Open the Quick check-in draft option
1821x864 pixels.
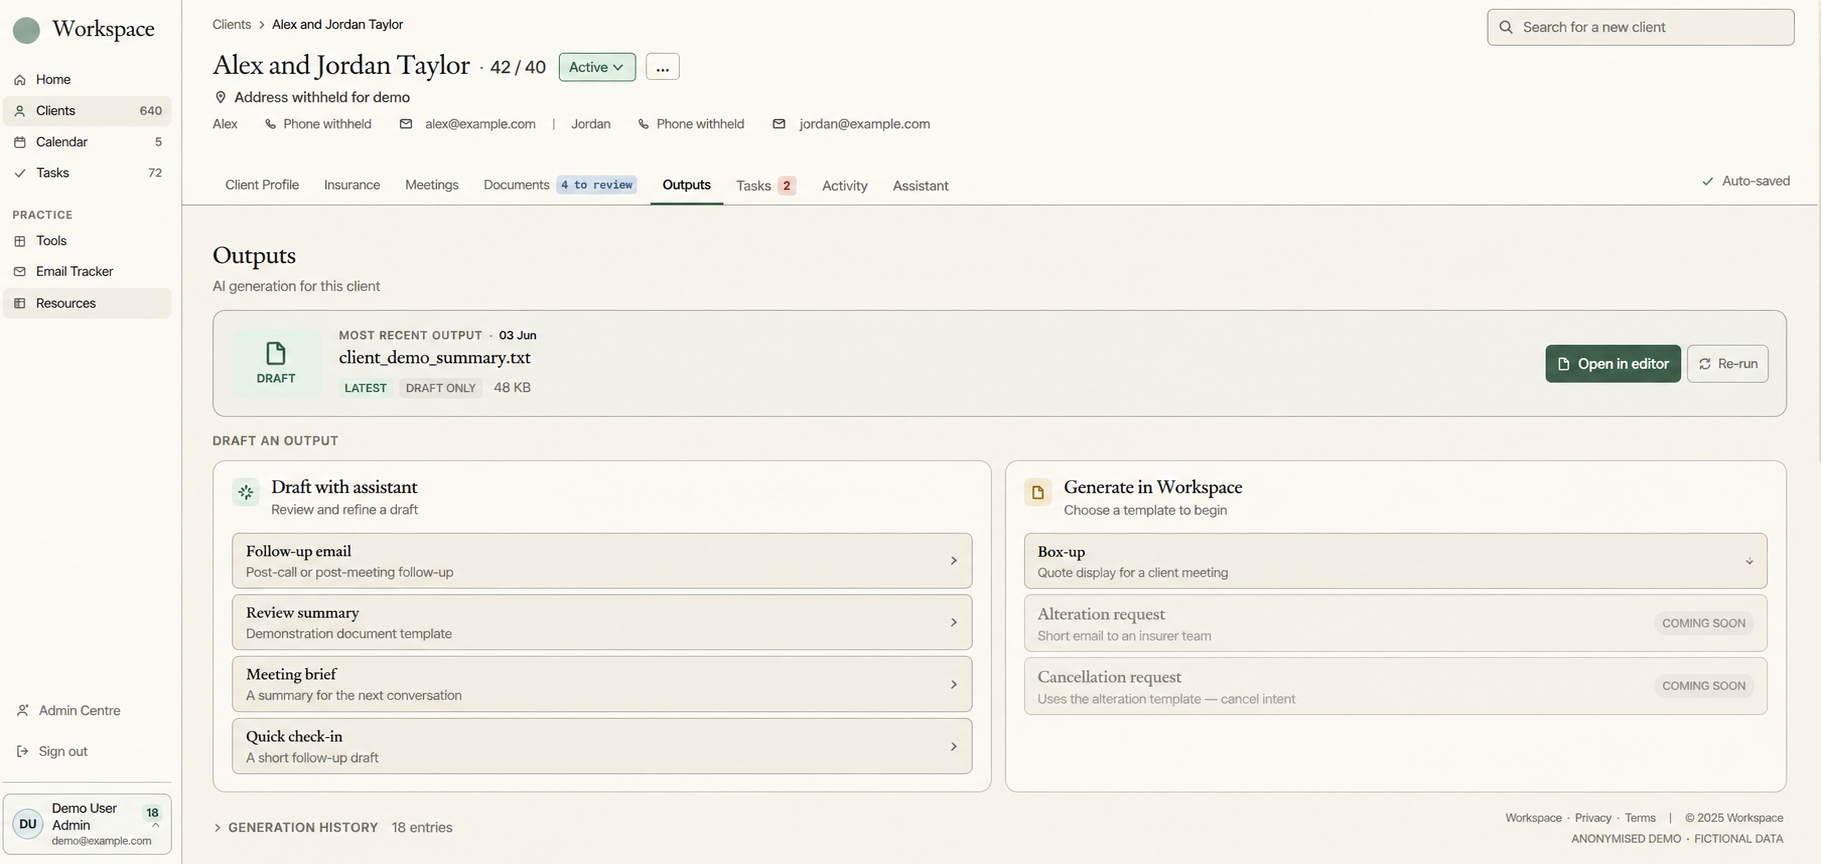602,746
